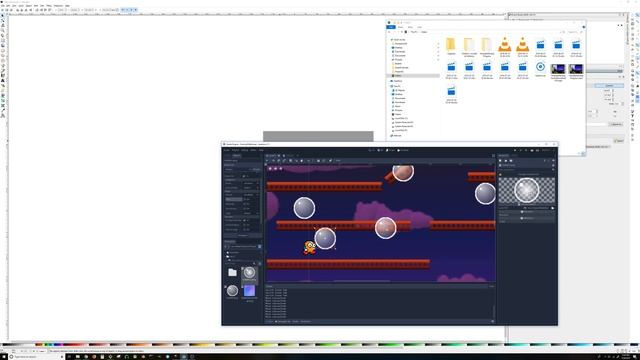Viewport: 640px width, 360px height.
Task: Switch Godot to the Script workspace
Action: pos(391,150)
